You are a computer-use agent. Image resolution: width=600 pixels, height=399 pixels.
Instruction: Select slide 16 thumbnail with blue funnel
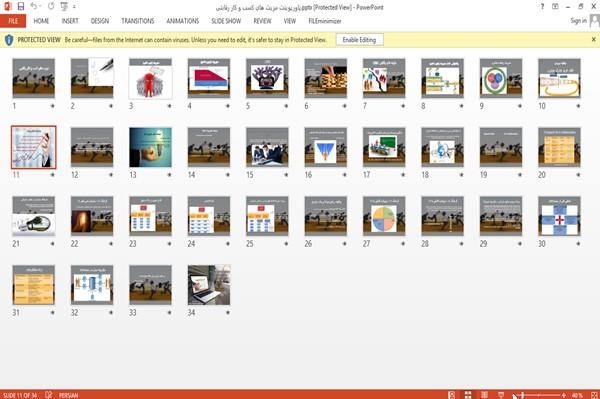[326, 147]
